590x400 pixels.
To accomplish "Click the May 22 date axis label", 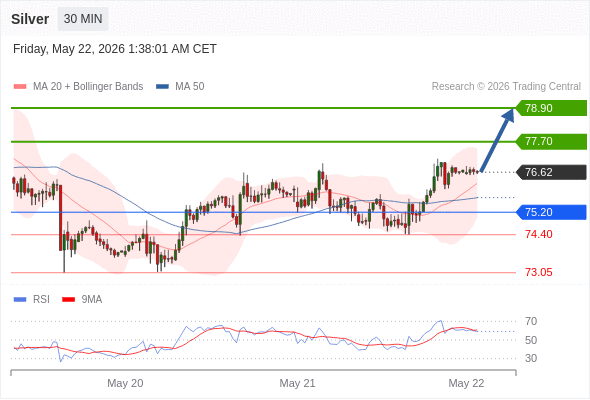I will 466,383.
